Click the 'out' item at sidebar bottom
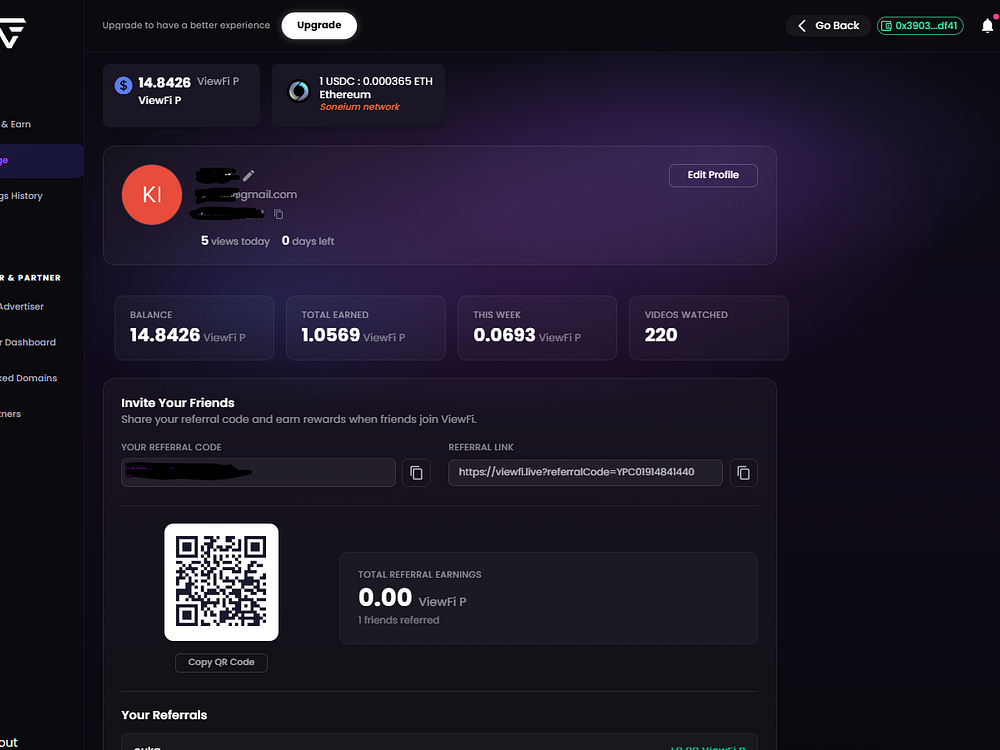This screenshot has height=750, width=1000. (9, 742)
